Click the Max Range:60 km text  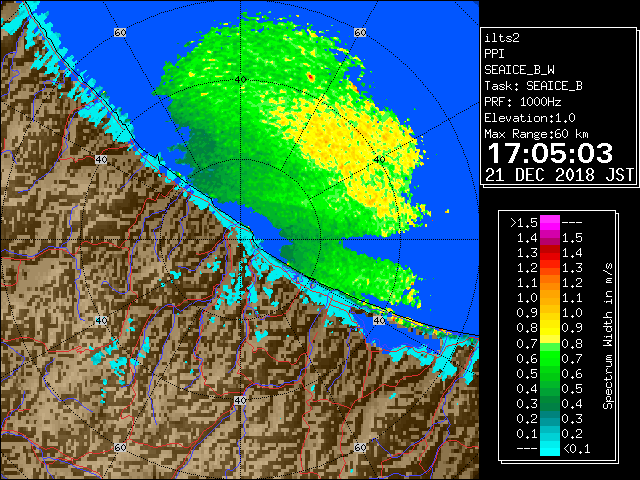click(x=536, y=134)
